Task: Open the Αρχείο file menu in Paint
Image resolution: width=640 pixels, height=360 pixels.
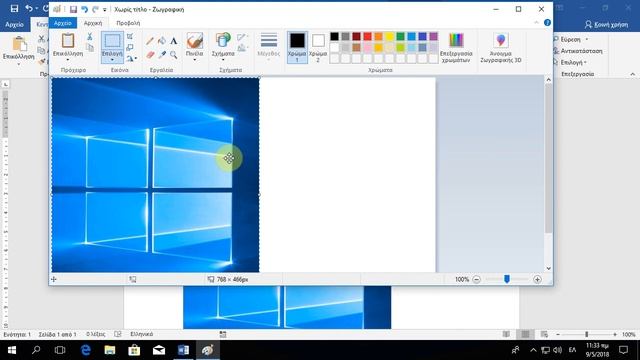Action: tap(63, 23)
